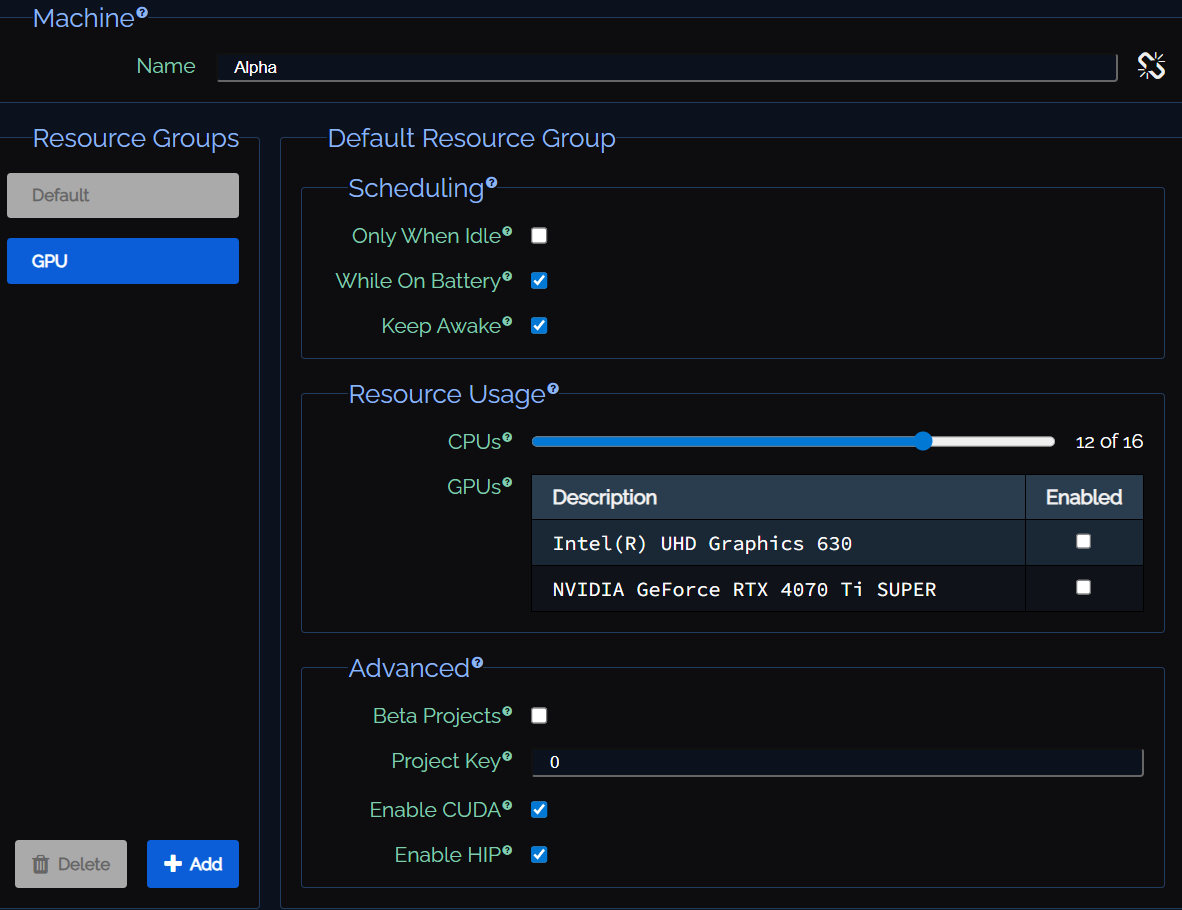Click the Enabled column header

click(x=1084, y=498)
